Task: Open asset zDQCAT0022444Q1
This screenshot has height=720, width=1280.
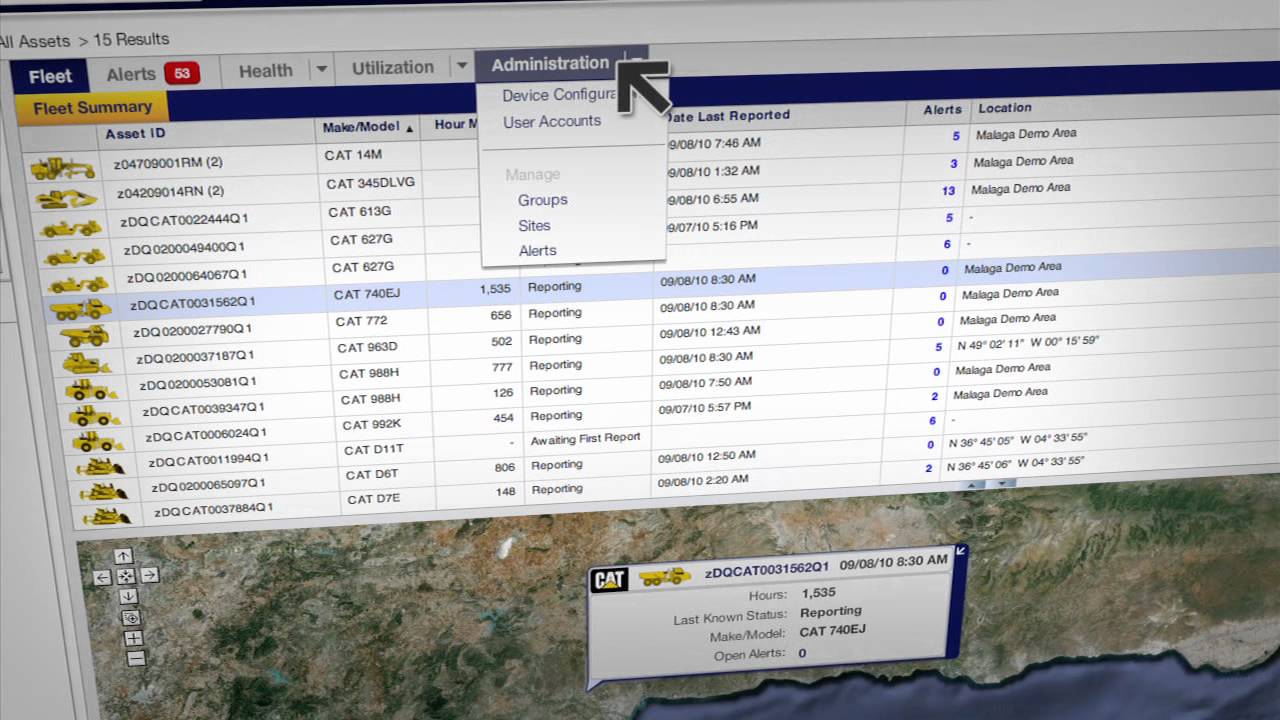Action: coord(184,221)
